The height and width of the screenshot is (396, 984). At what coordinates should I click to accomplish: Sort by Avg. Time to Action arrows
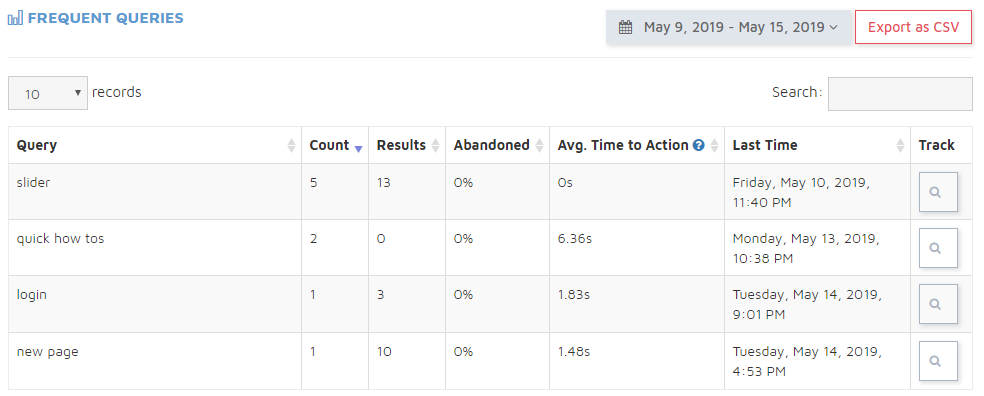click(x=714, y=146)
